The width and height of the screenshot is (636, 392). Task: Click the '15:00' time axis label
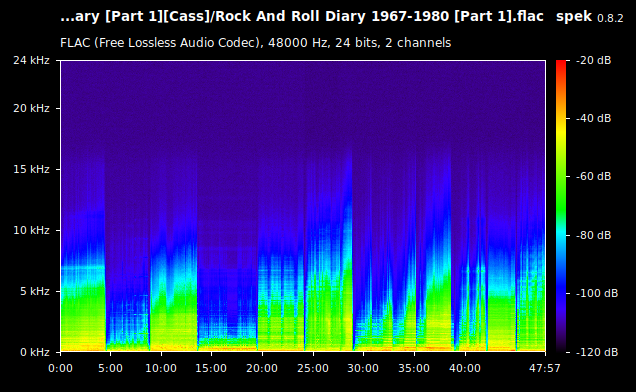(211, 368)
